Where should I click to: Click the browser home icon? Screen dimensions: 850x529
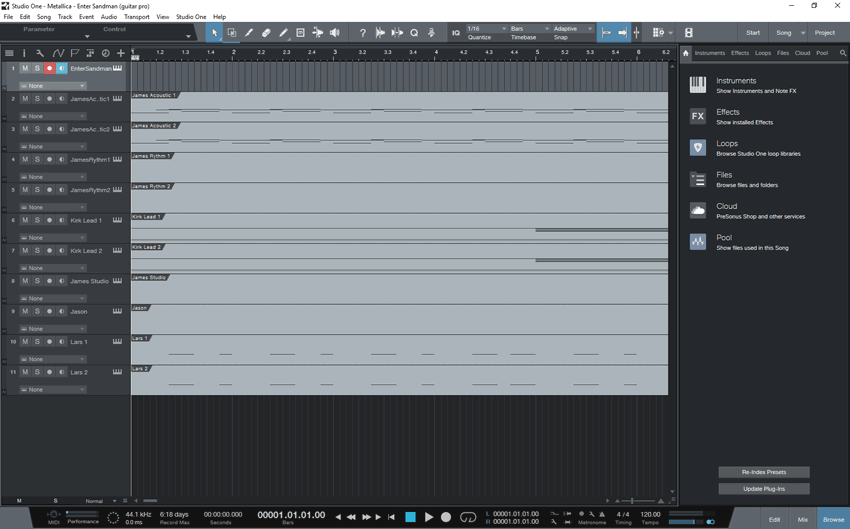pyautogui.click(x=686, y=53)
